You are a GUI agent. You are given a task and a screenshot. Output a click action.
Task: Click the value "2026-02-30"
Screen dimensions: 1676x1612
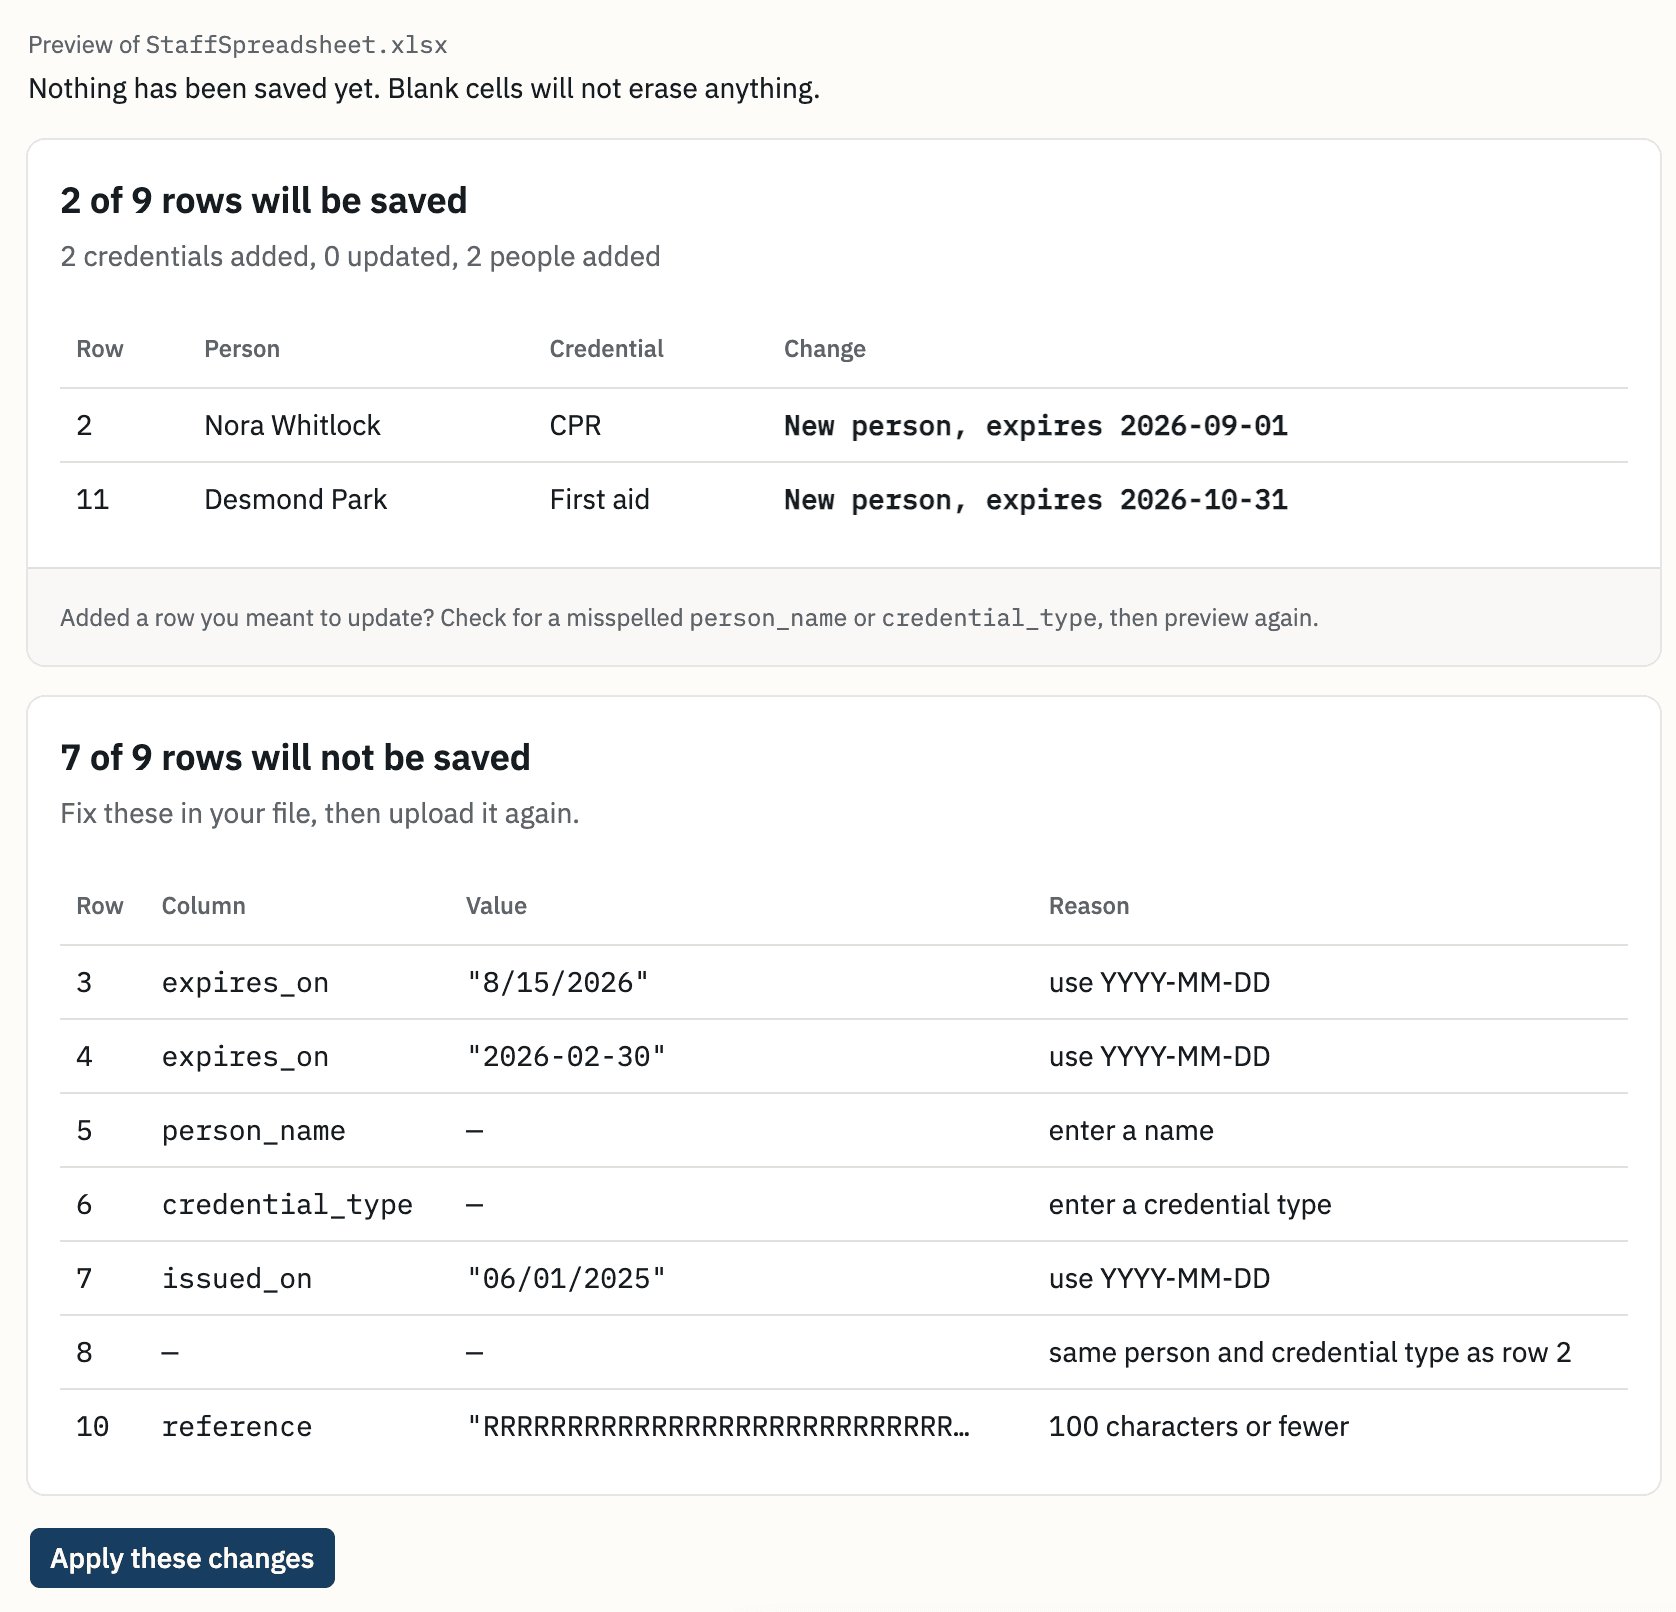coord(566,1056)
